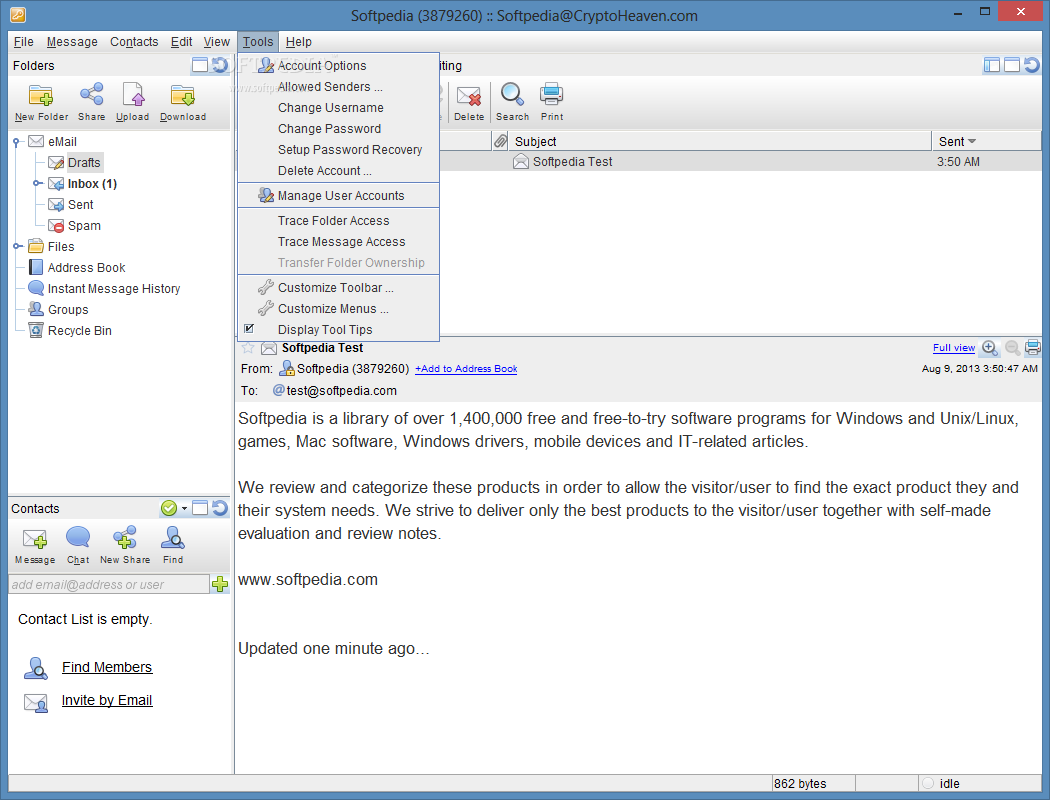Collapse the eMail tree node
The height and width of the screenshot is (800, 1050).
(16, 141)
